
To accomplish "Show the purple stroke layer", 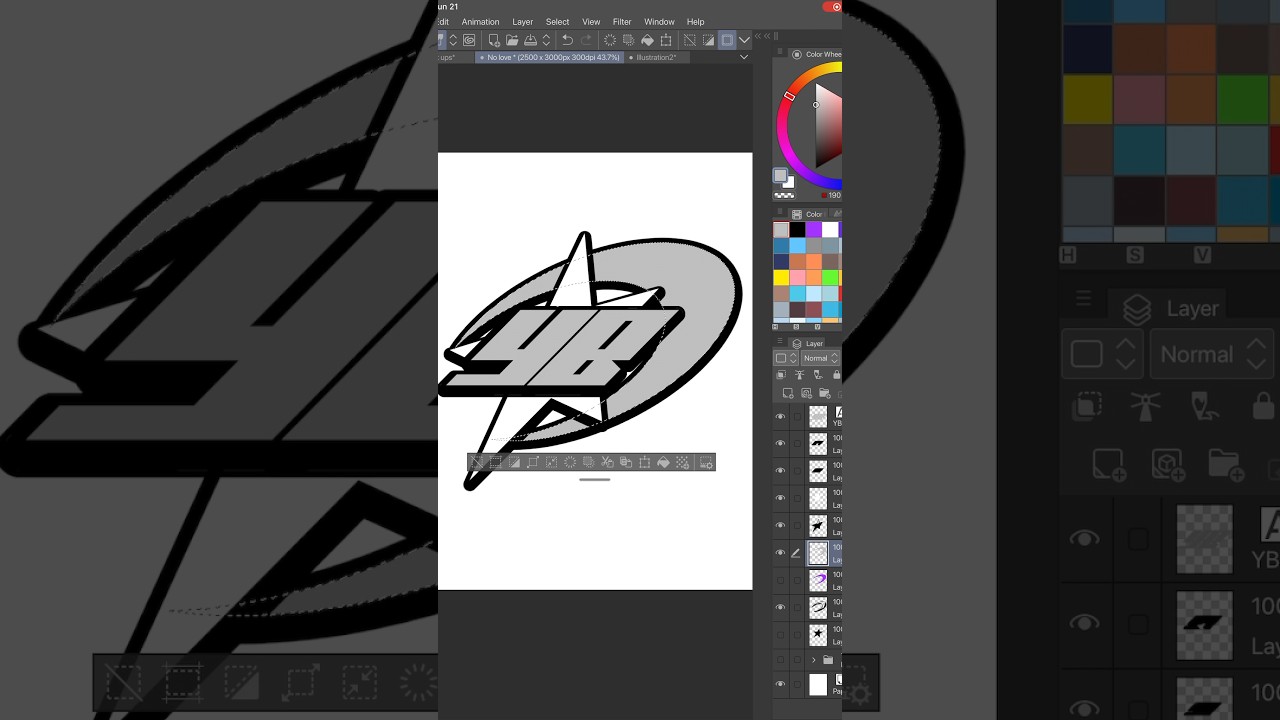I will [x=781, y=579].
